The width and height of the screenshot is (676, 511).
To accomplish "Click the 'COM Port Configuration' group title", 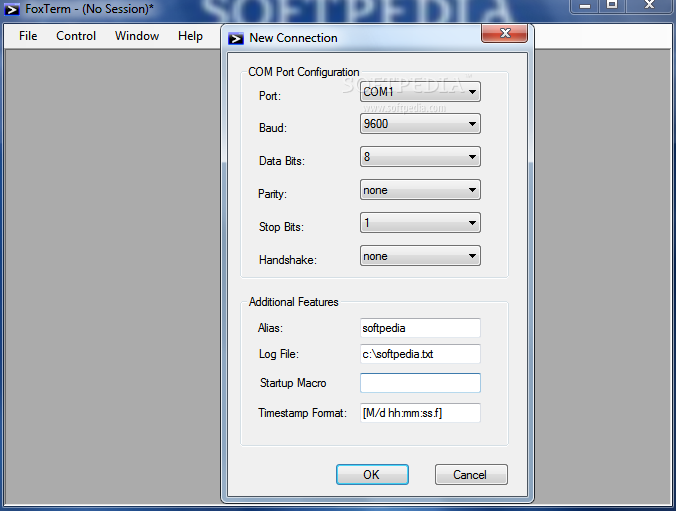I will (x=304, y=72).
